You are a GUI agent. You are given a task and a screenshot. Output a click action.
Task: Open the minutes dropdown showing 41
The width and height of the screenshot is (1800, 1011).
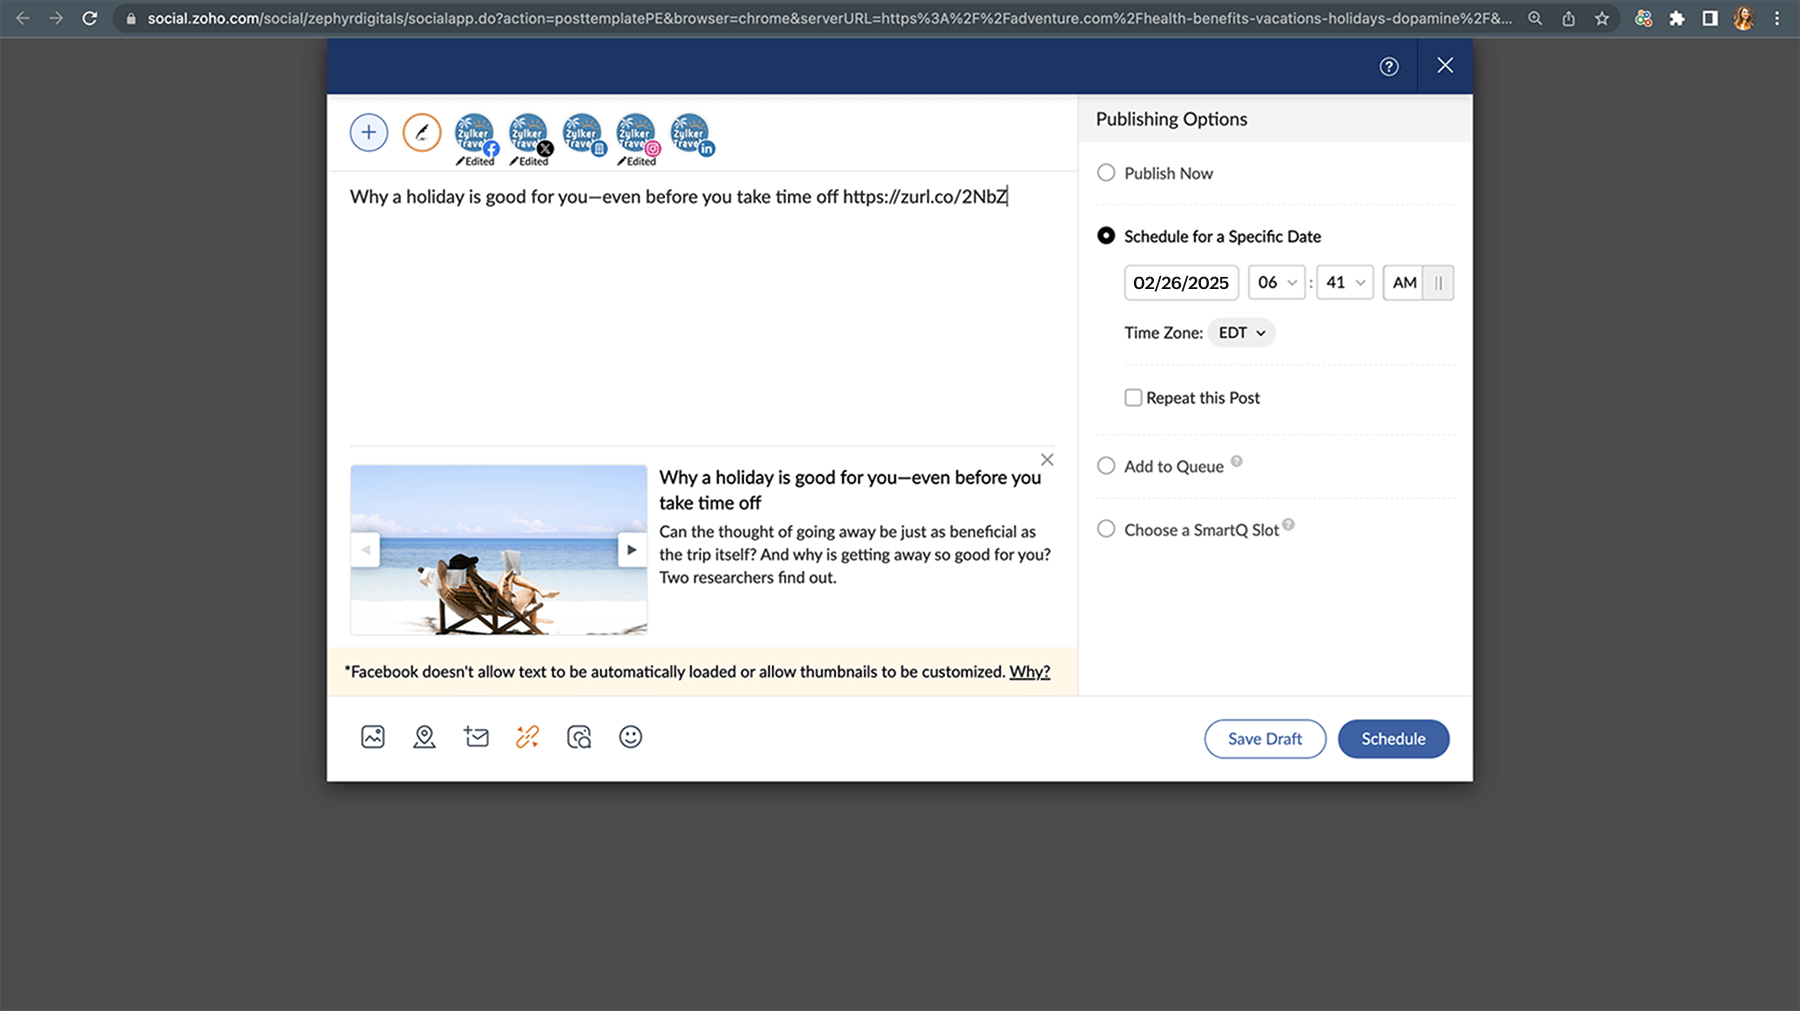click(1344, 283)
